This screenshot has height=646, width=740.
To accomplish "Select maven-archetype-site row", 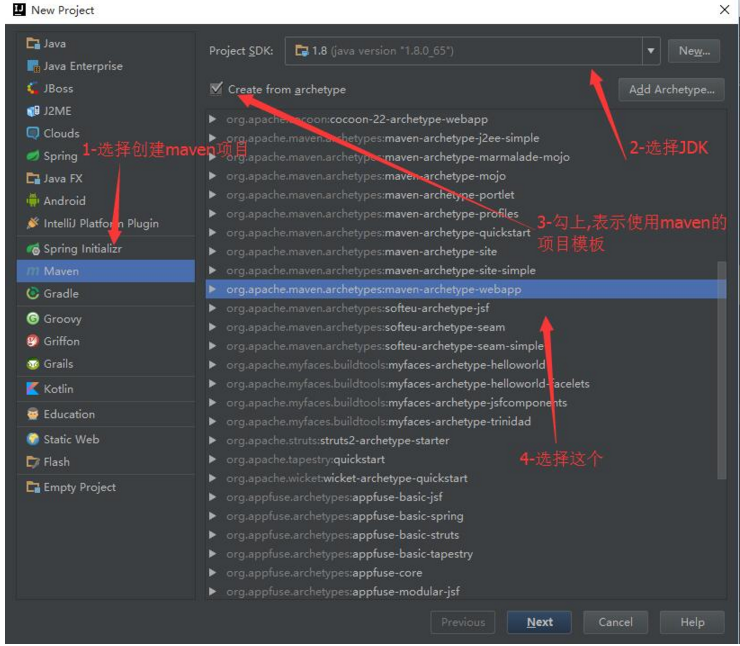I will click(466, 252).
